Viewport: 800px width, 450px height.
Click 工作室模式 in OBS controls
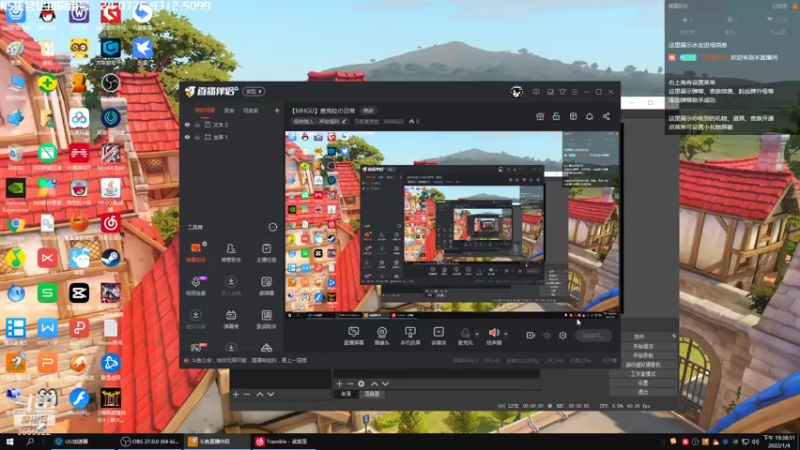click(x=643, y=373)
